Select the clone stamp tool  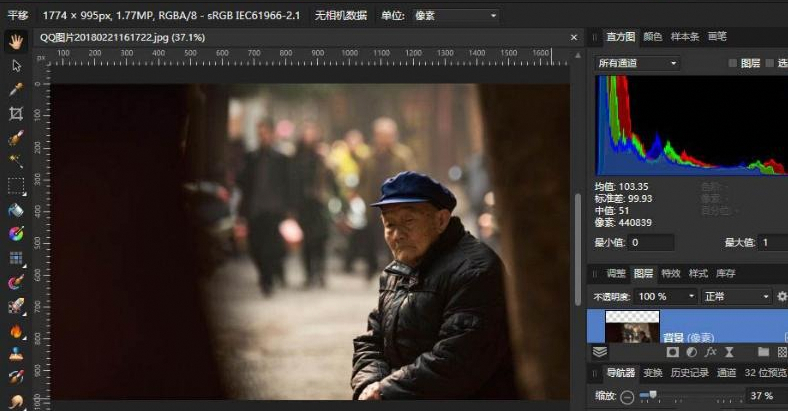[16, 354]
